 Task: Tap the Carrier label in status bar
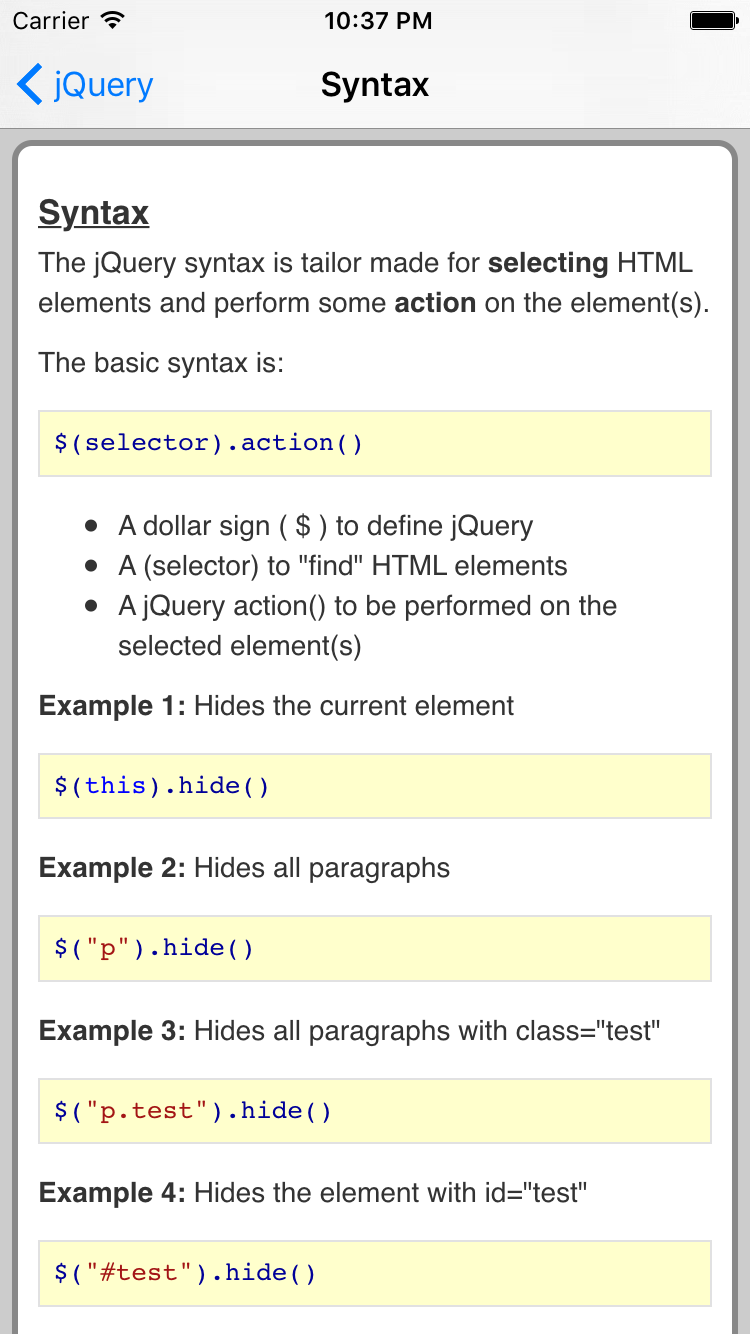(x=50, y=20)
